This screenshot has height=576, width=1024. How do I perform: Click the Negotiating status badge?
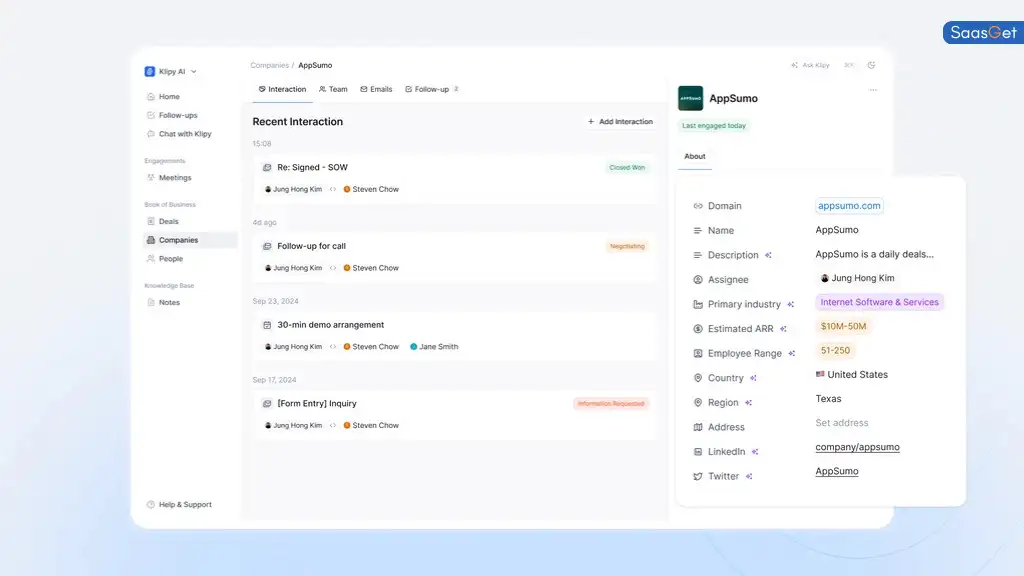point(627,246)
